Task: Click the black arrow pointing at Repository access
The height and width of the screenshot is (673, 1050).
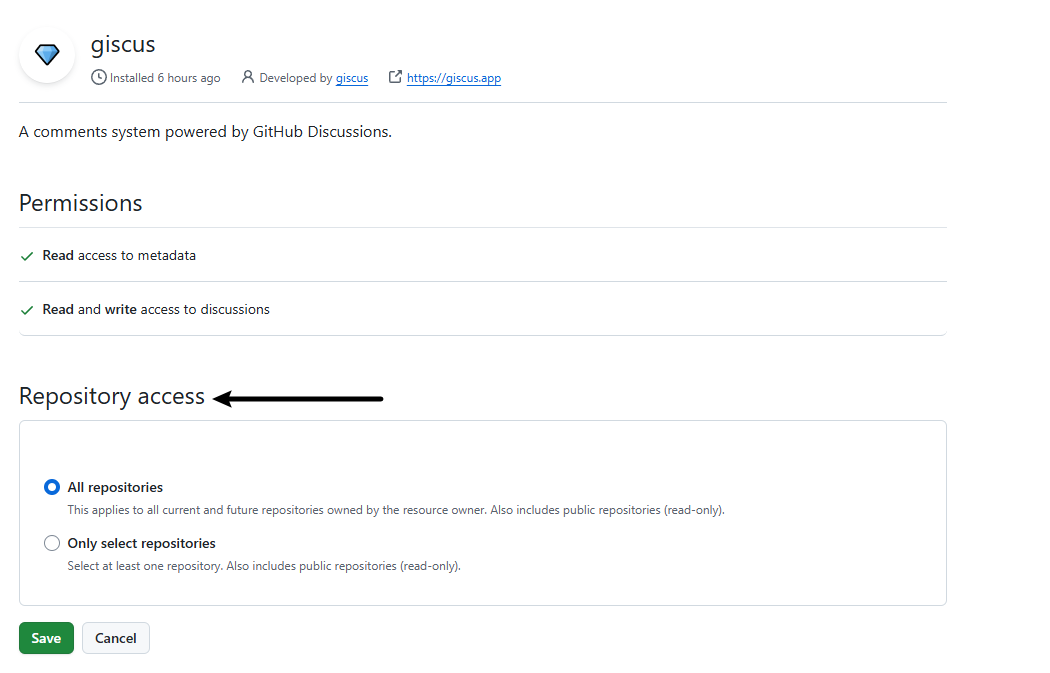Action: 298,399
